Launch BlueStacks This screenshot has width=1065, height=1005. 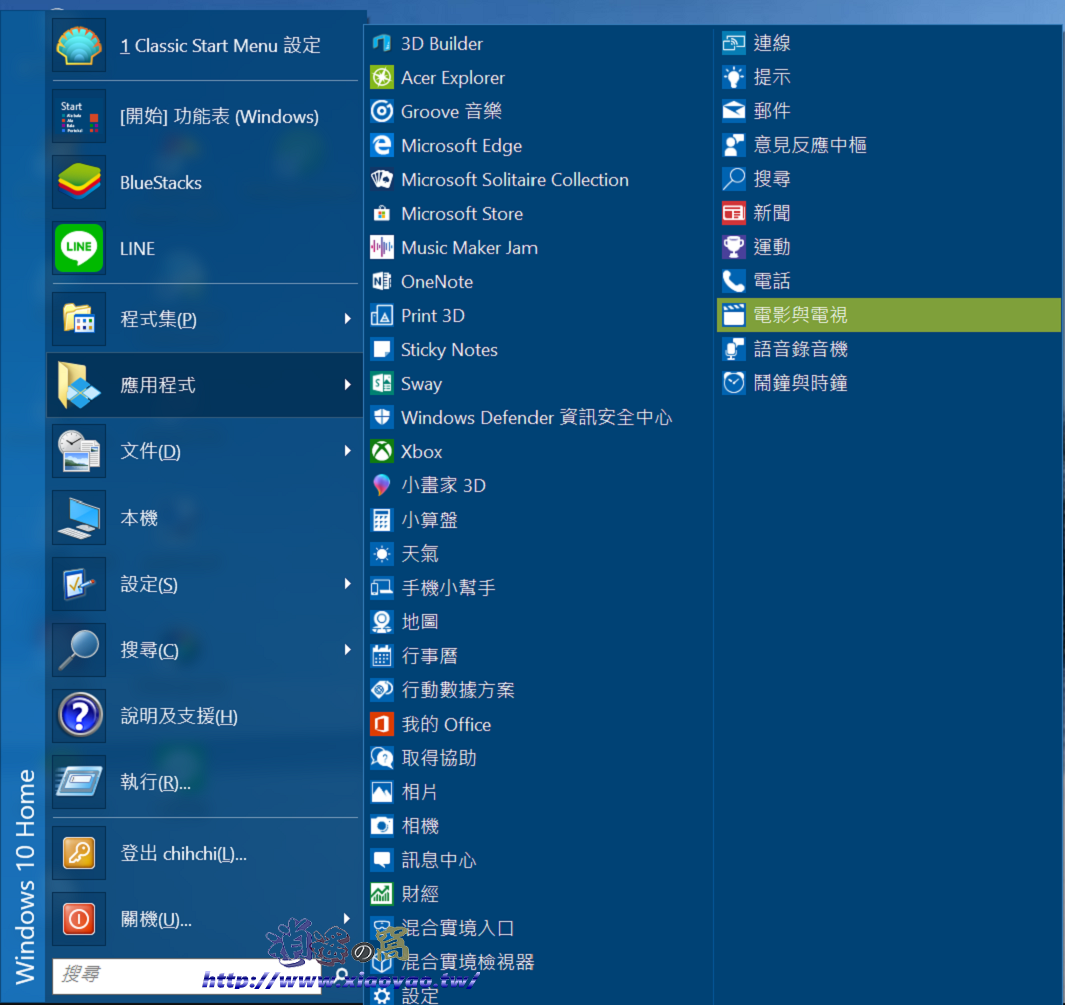(x=162, y=182)
